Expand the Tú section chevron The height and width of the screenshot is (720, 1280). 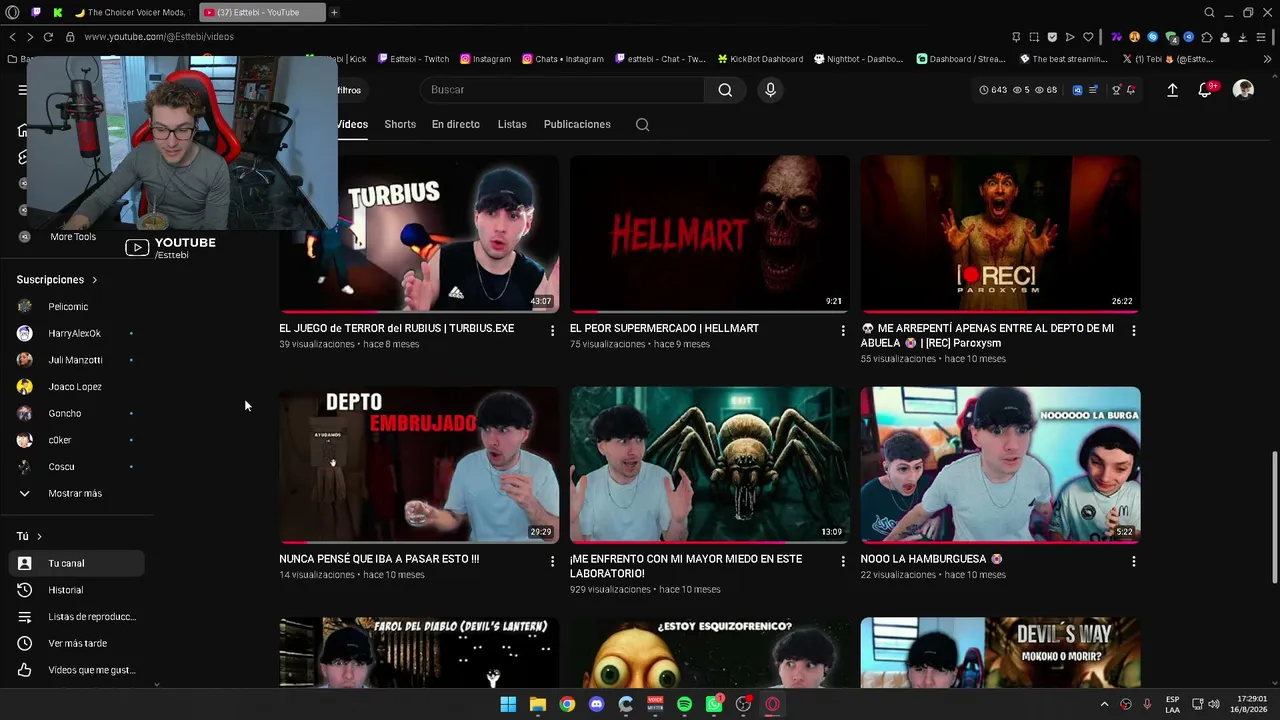coord(39,537)
